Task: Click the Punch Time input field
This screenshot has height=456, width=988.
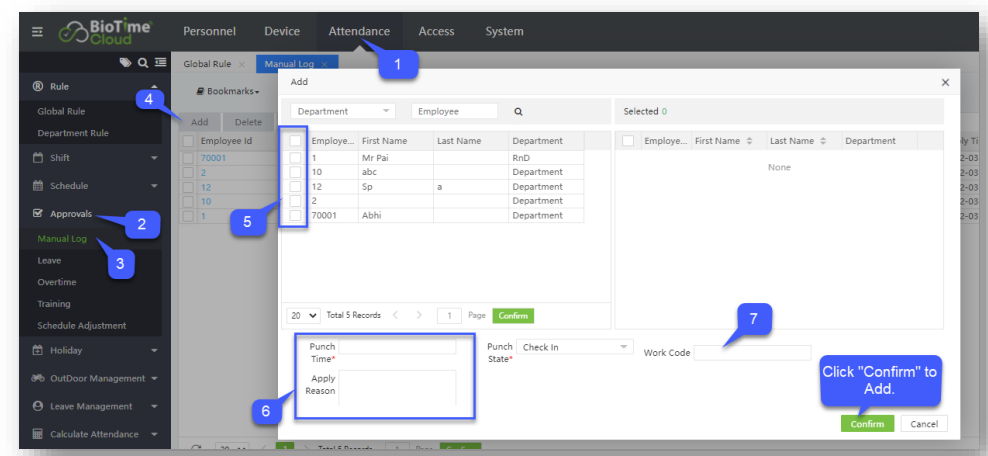Action: 397,347
